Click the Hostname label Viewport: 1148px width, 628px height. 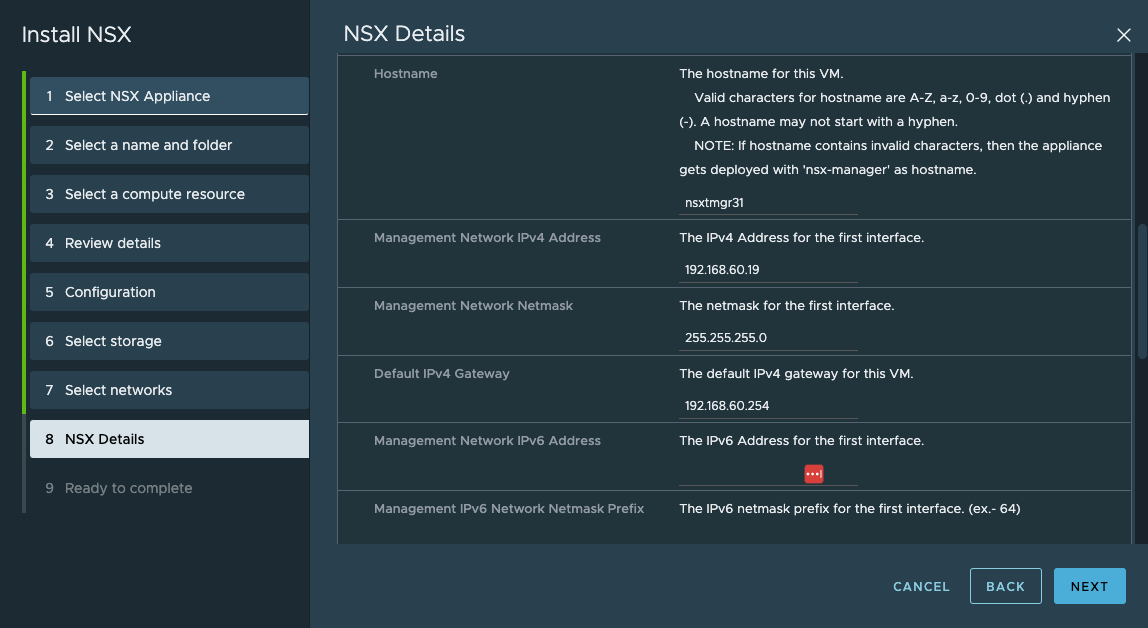[x=406, y=74]
